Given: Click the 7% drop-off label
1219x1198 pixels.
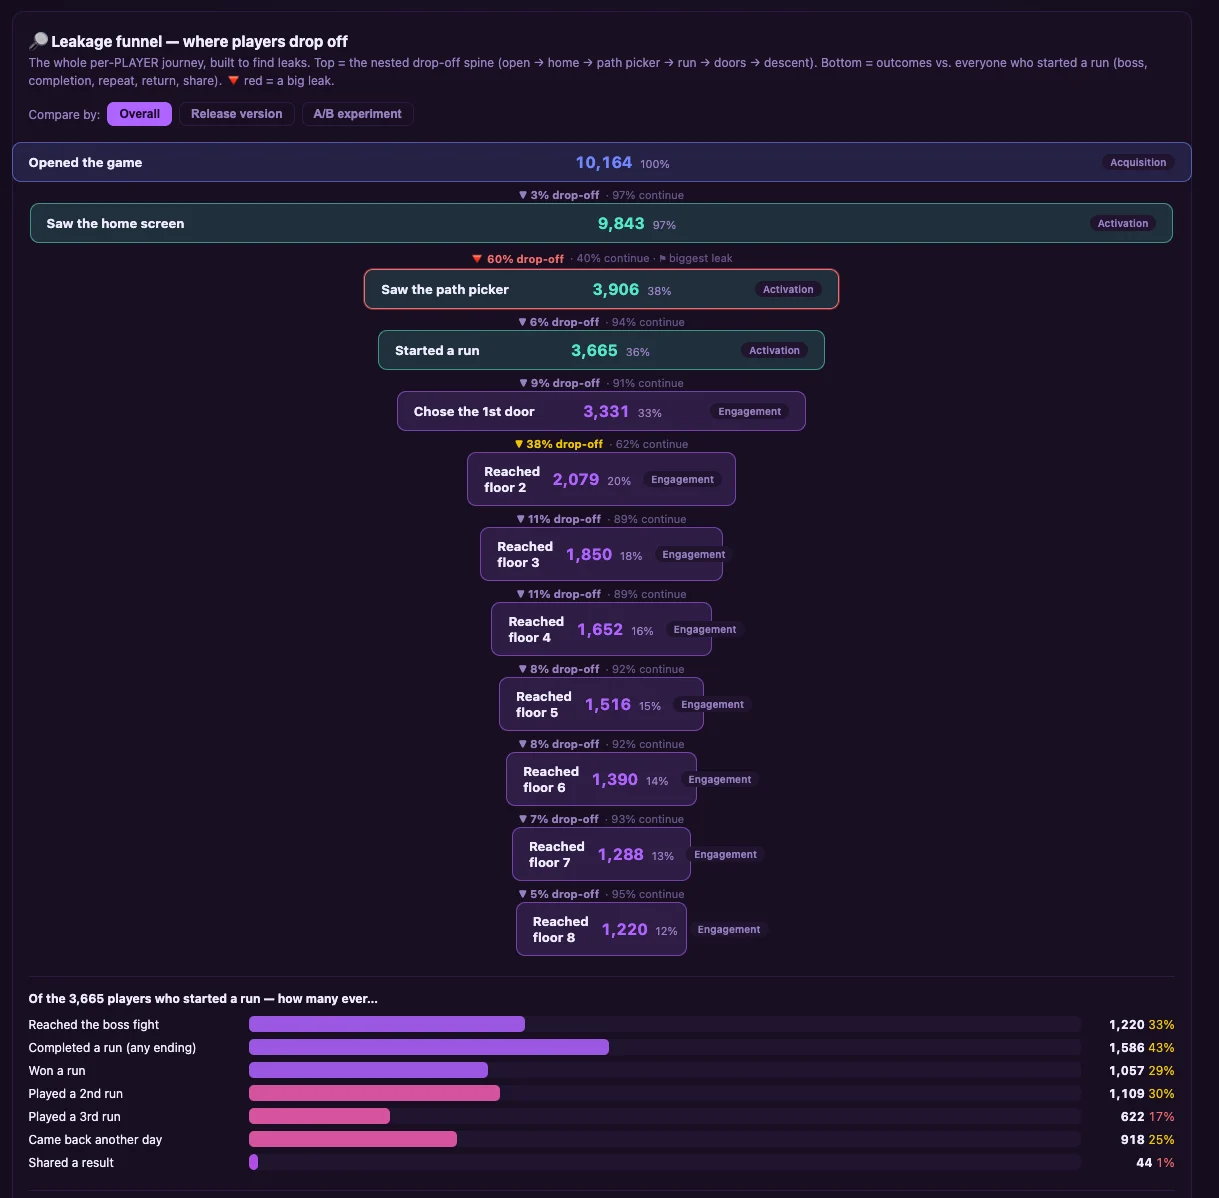Looking at the screenshot, I should pyautogui.click(x=558, y=819).
